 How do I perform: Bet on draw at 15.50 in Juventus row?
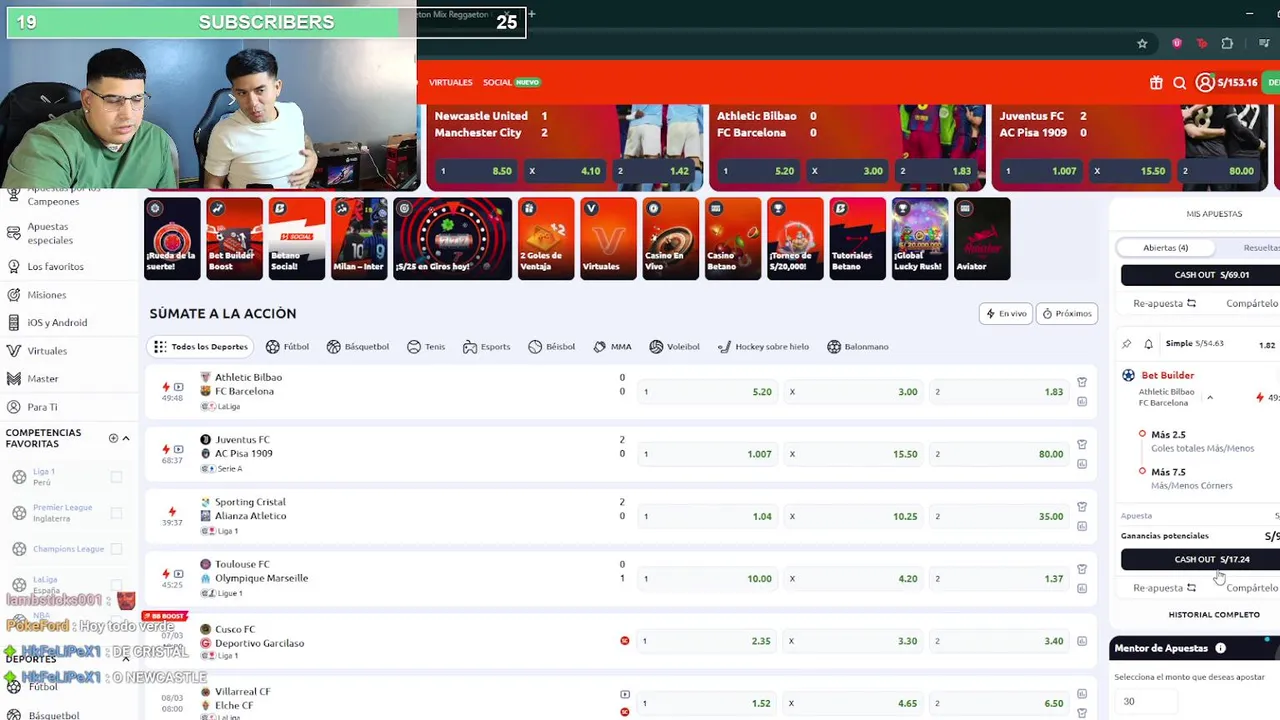(x=854, y=454)
